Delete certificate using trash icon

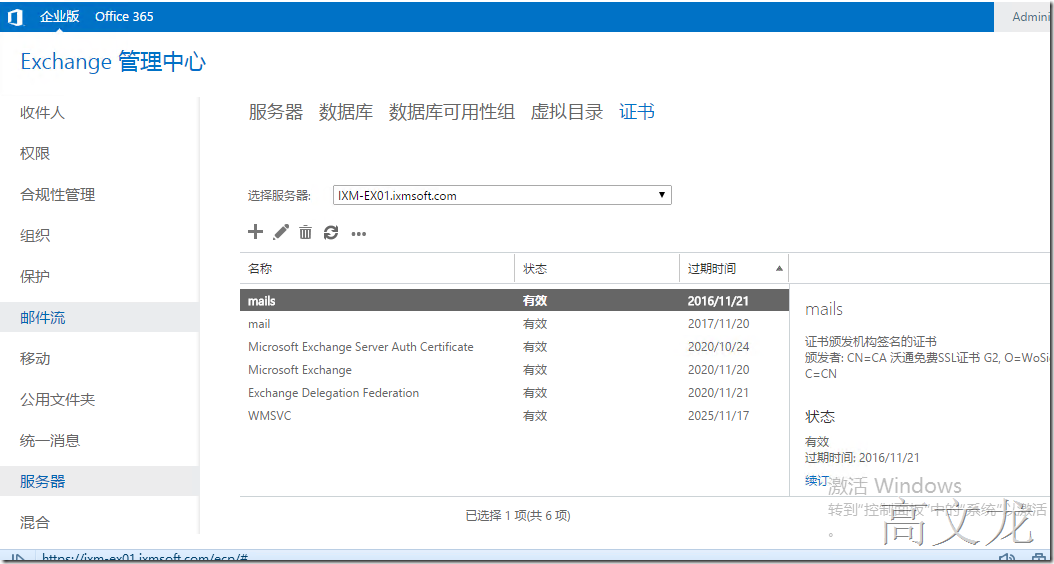(306, 233)
